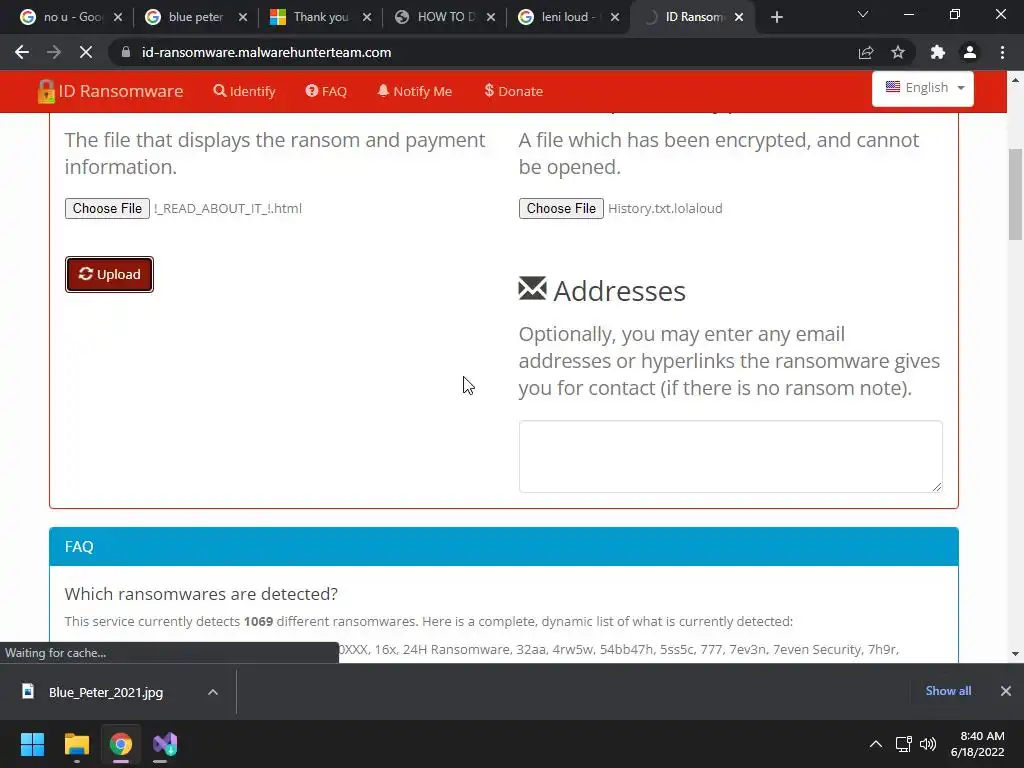Click the address bar URL
The width and height of the screenshot is (1024, 768).
click(x=266, y=52)
